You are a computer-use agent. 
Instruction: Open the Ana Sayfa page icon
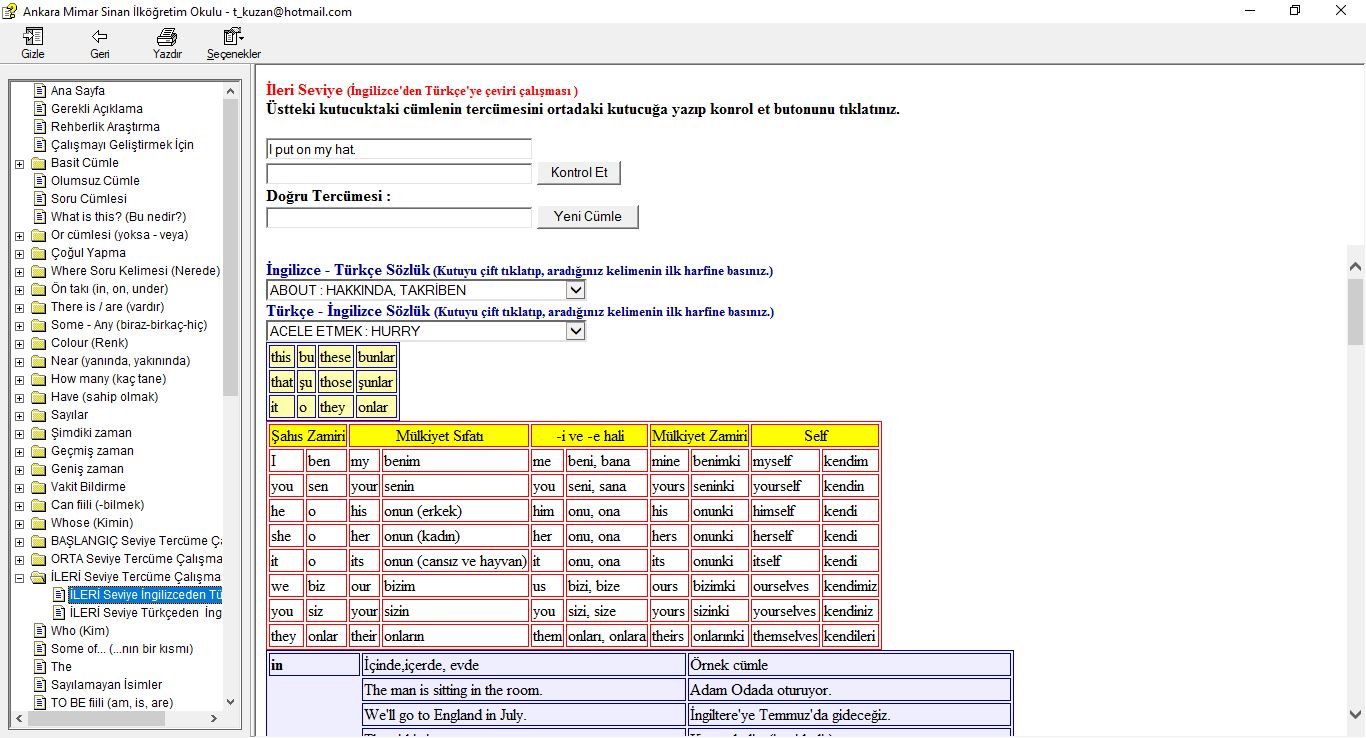pos(40,91)
